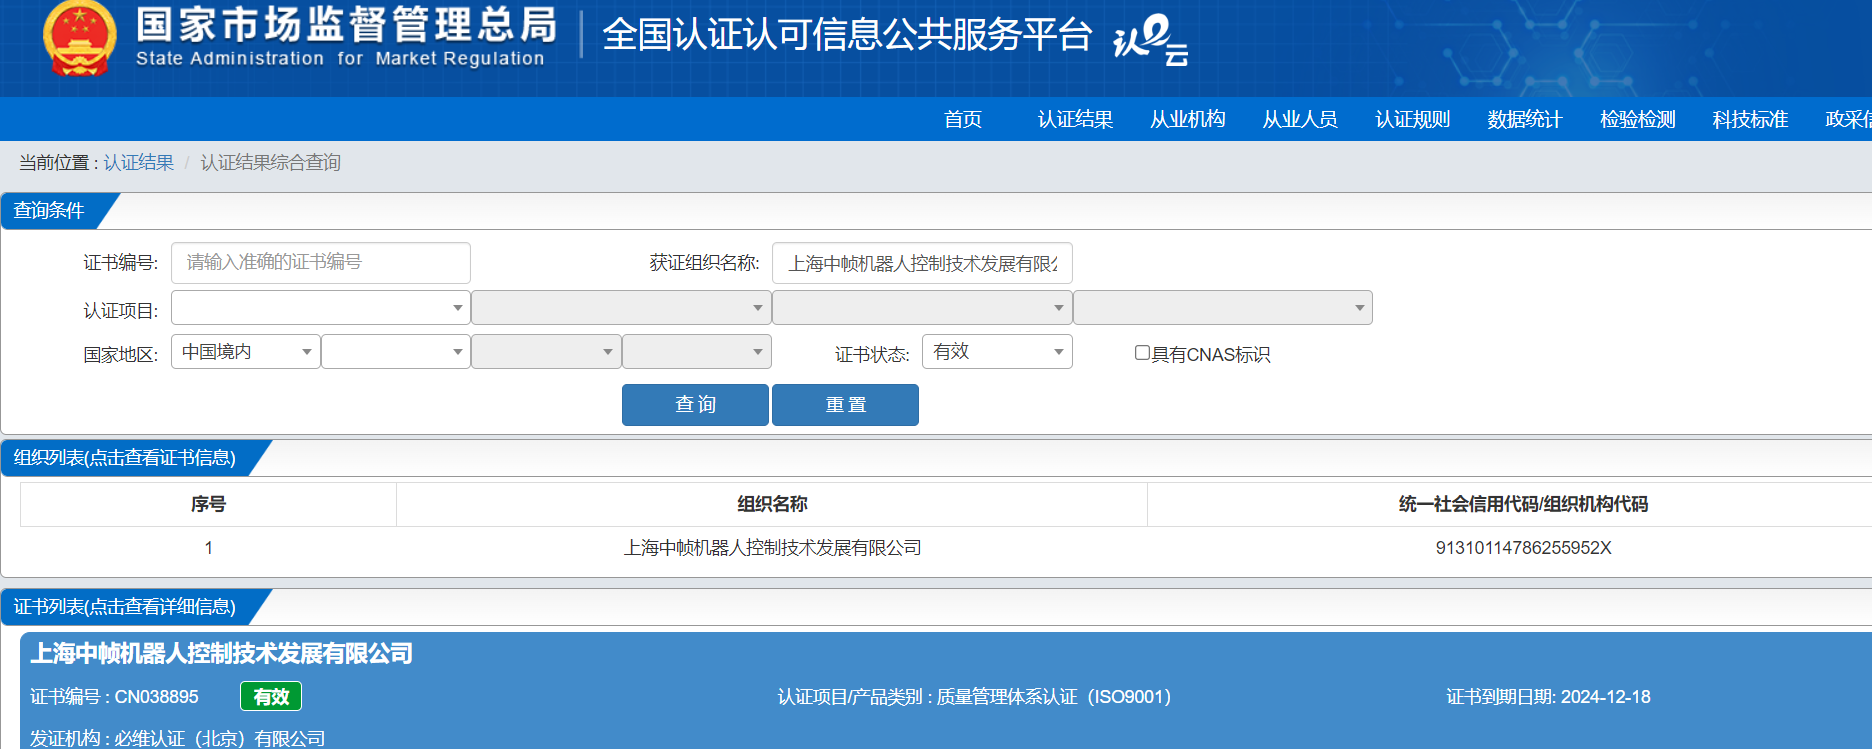The width and height of the screenshot is (1872, 749).
Task: Click the 查询条件 section tab
Action: point(50,211)
